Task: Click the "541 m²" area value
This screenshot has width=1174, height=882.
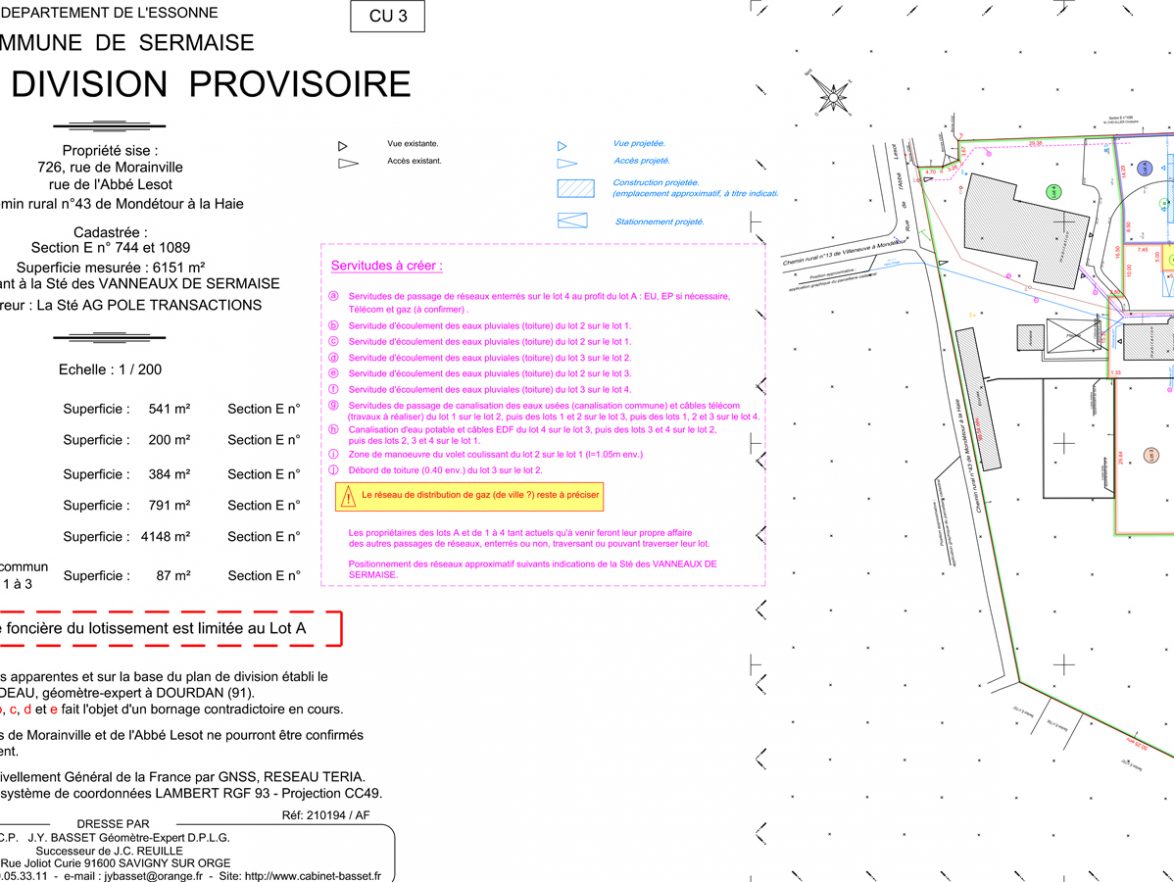Action: click(169, 409)
